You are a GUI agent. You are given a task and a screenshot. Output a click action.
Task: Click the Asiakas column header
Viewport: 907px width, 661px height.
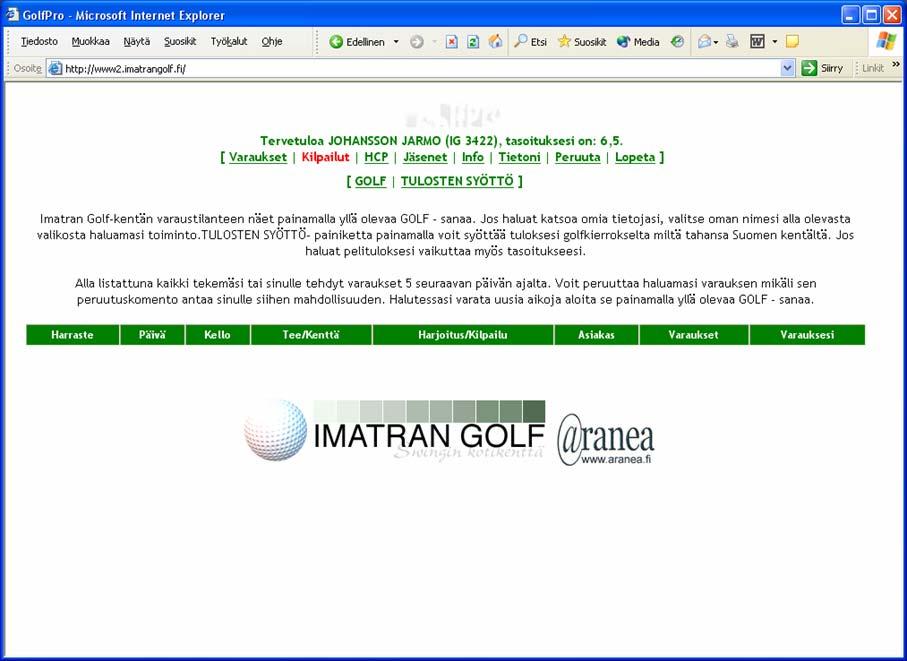click(596, 335)
